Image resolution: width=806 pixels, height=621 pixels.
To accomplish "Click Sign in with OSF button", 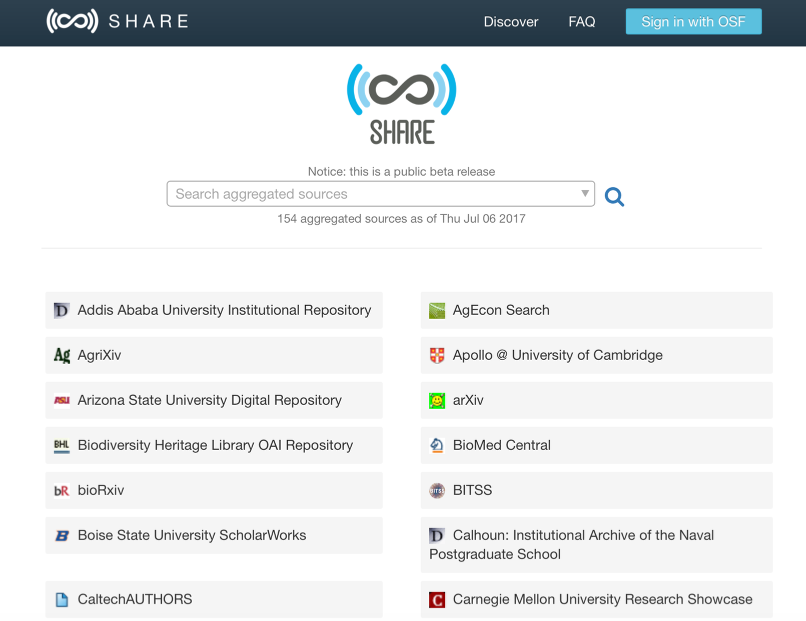I will 693,22.
